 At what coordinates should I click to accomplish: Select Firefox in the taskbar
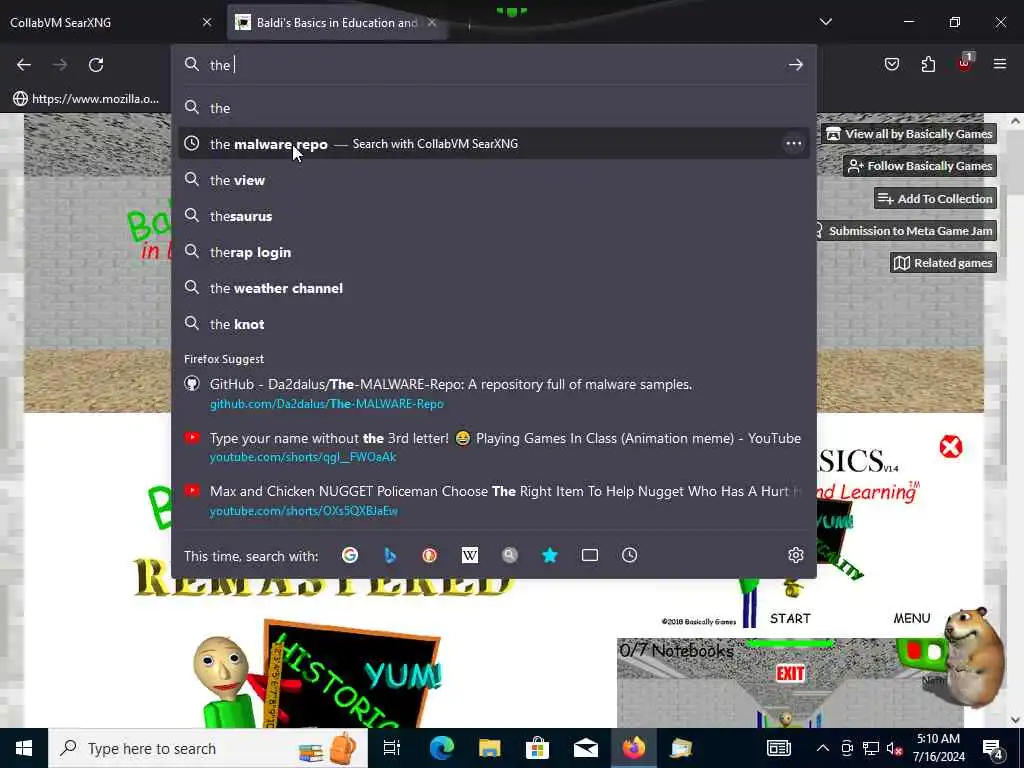pos(633,748)
